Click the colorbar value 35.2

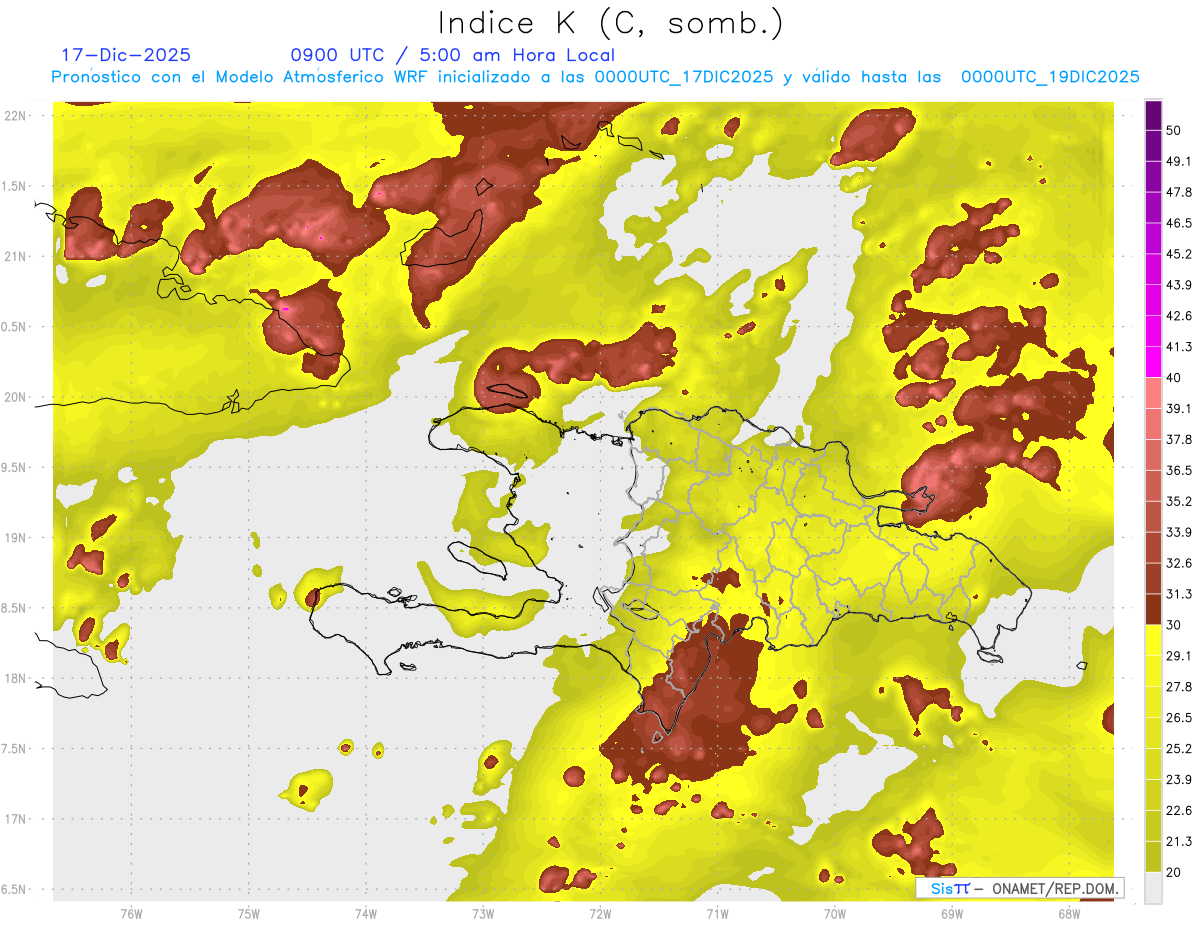[1180, 501]
